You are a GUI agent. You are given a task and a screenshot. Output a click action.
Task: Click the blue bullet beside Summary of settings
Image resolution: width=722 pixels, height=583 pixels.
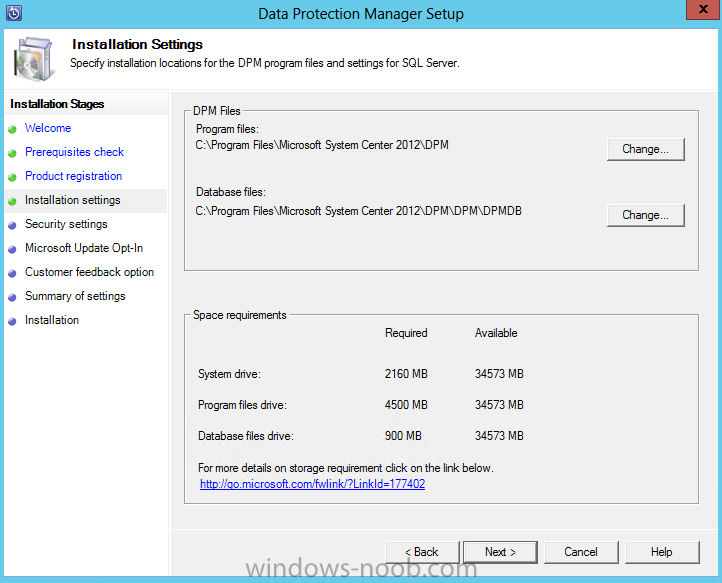coord(12,297)
